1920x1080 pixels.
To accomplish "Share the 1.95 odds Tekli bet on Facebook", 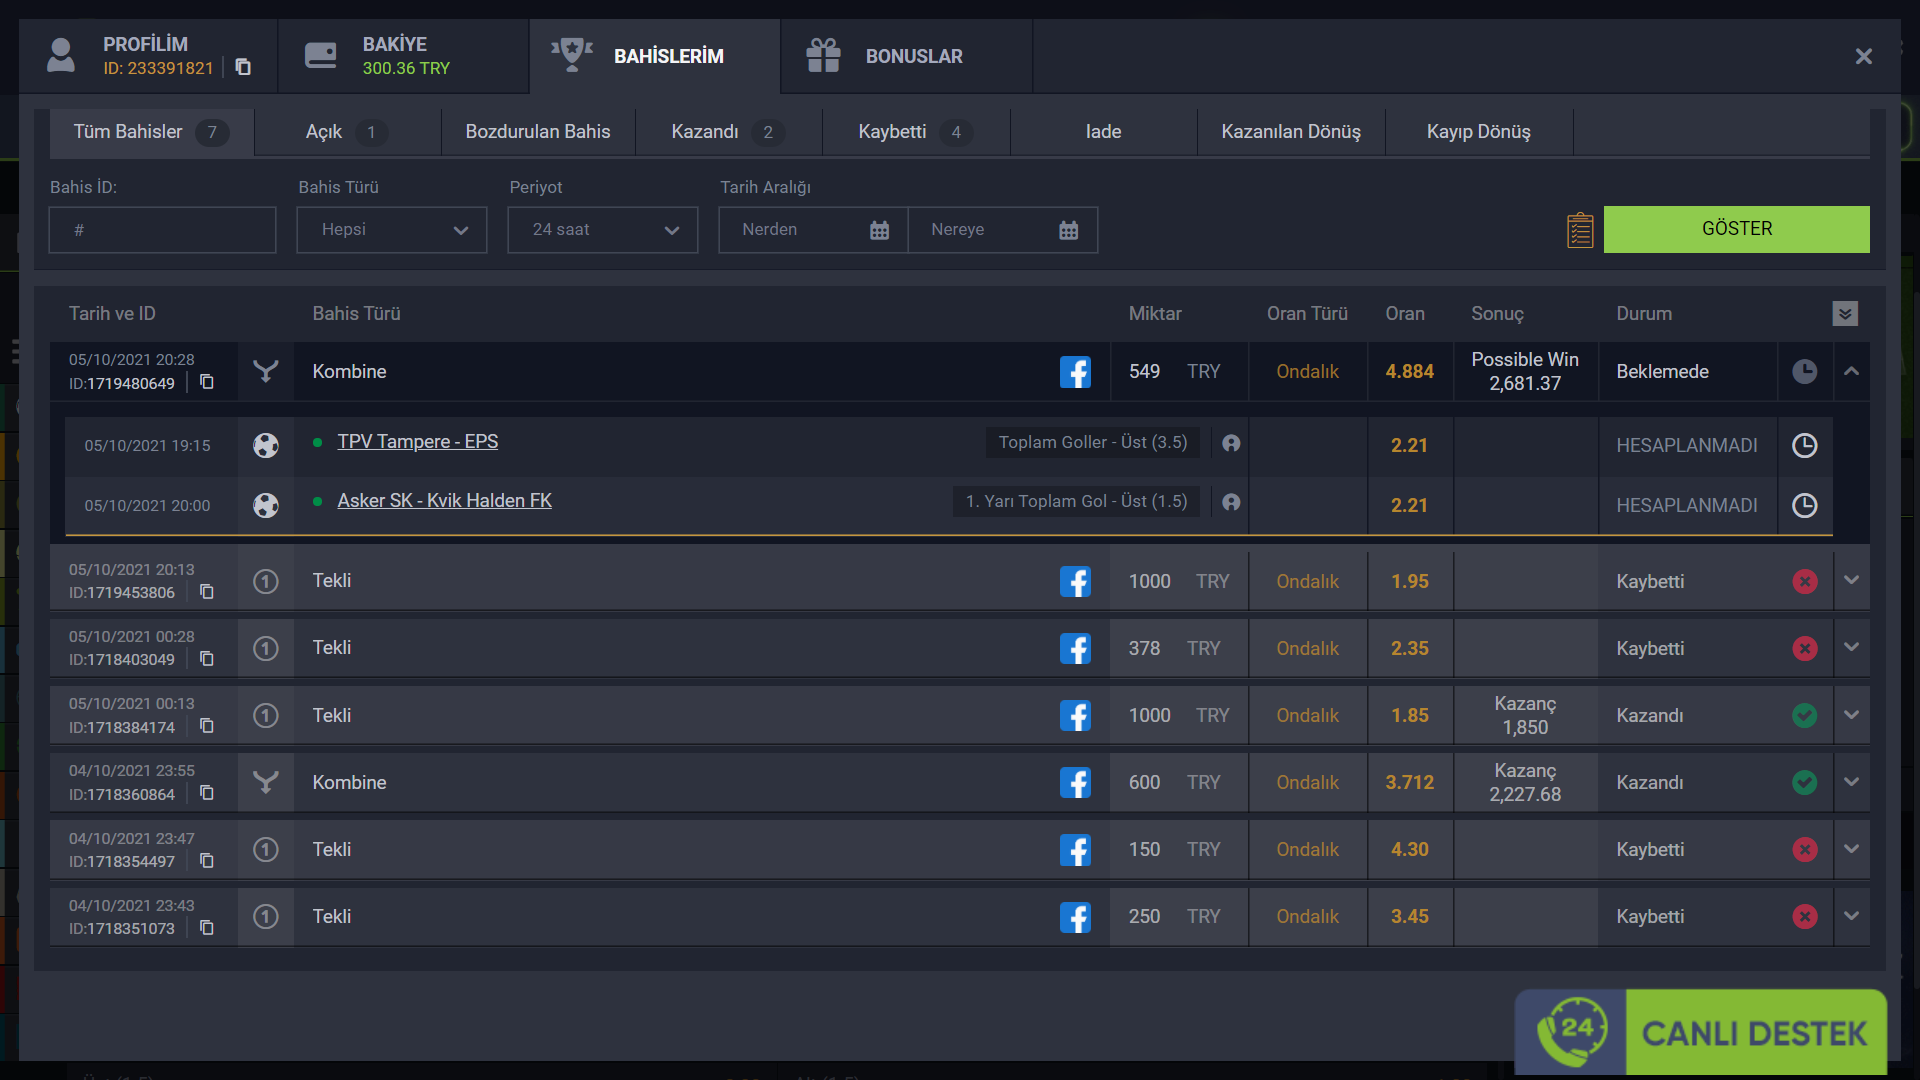I will pyautogui.click(x=1075, y=581).
